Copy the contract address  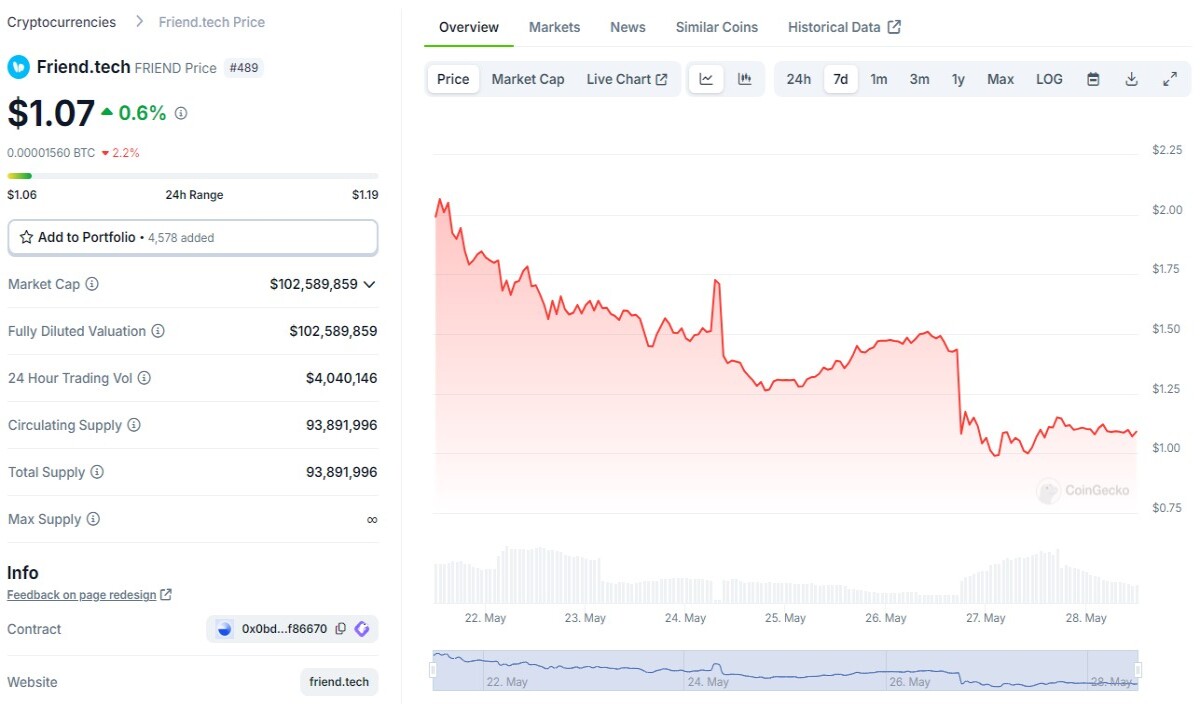click(341, 629)
